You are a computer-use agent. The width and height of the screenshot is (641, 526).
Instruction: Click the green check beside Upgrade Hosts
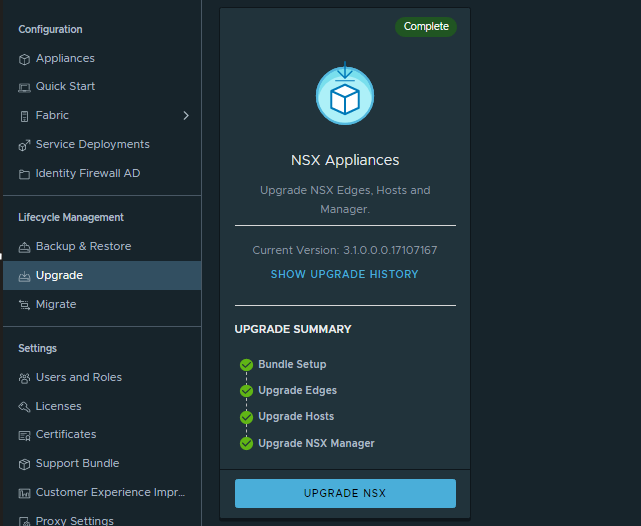[x=247, y=417]
